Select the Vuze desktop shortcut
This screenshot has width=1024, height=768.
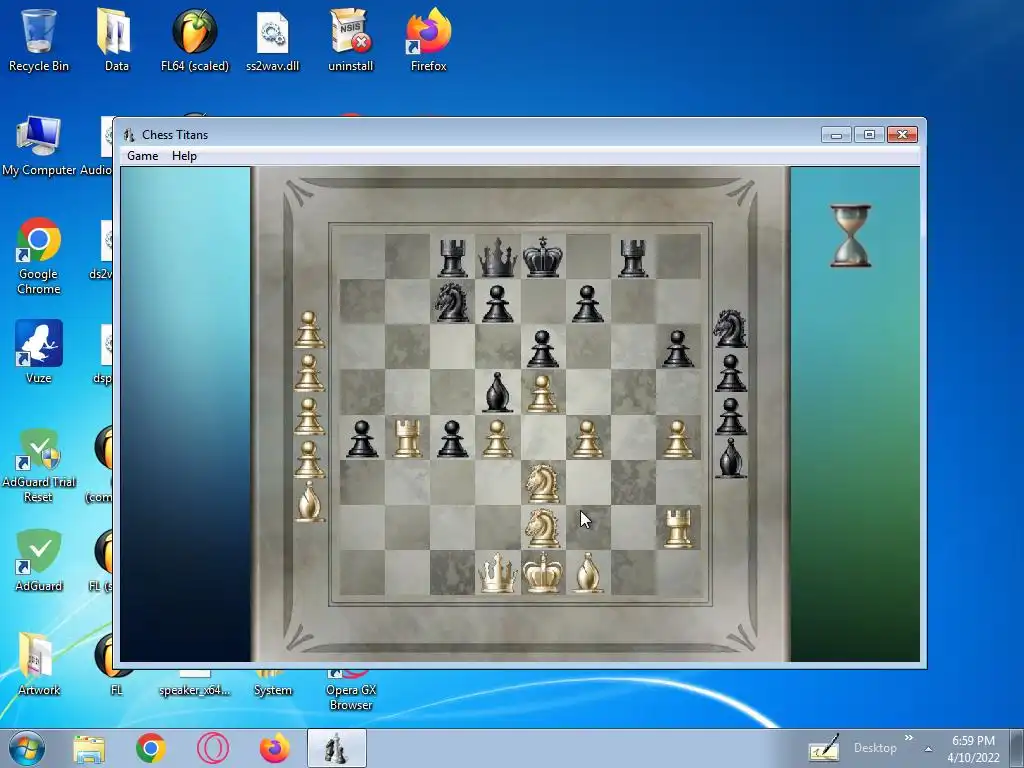pos(39,351)
